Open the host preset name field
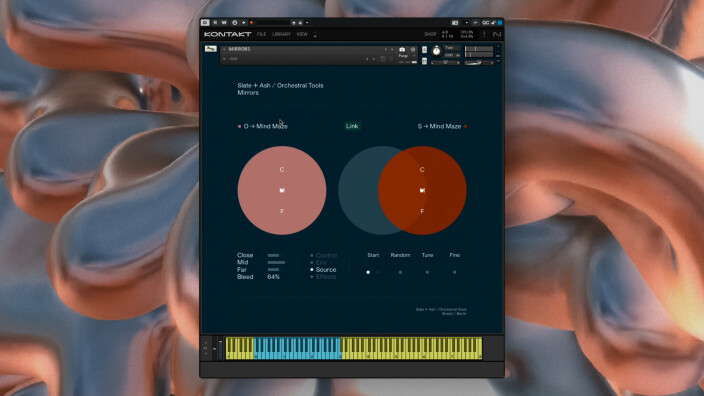 (272, 22)
